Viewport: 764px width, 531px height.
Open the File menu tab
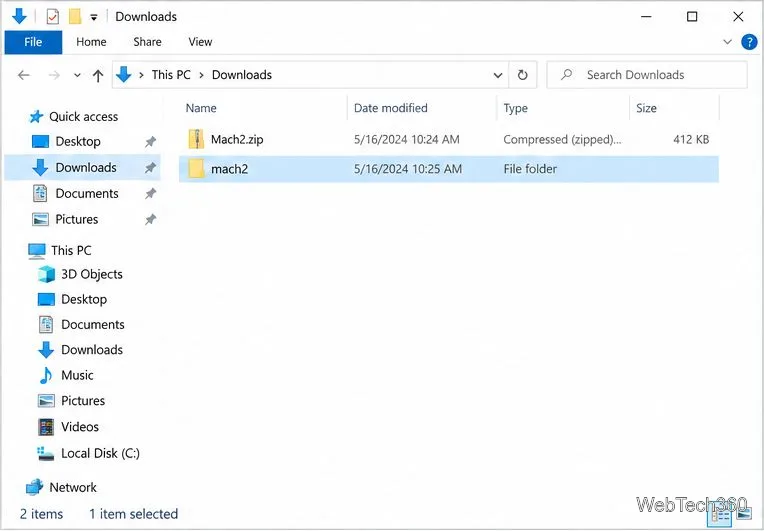(33, 42)
